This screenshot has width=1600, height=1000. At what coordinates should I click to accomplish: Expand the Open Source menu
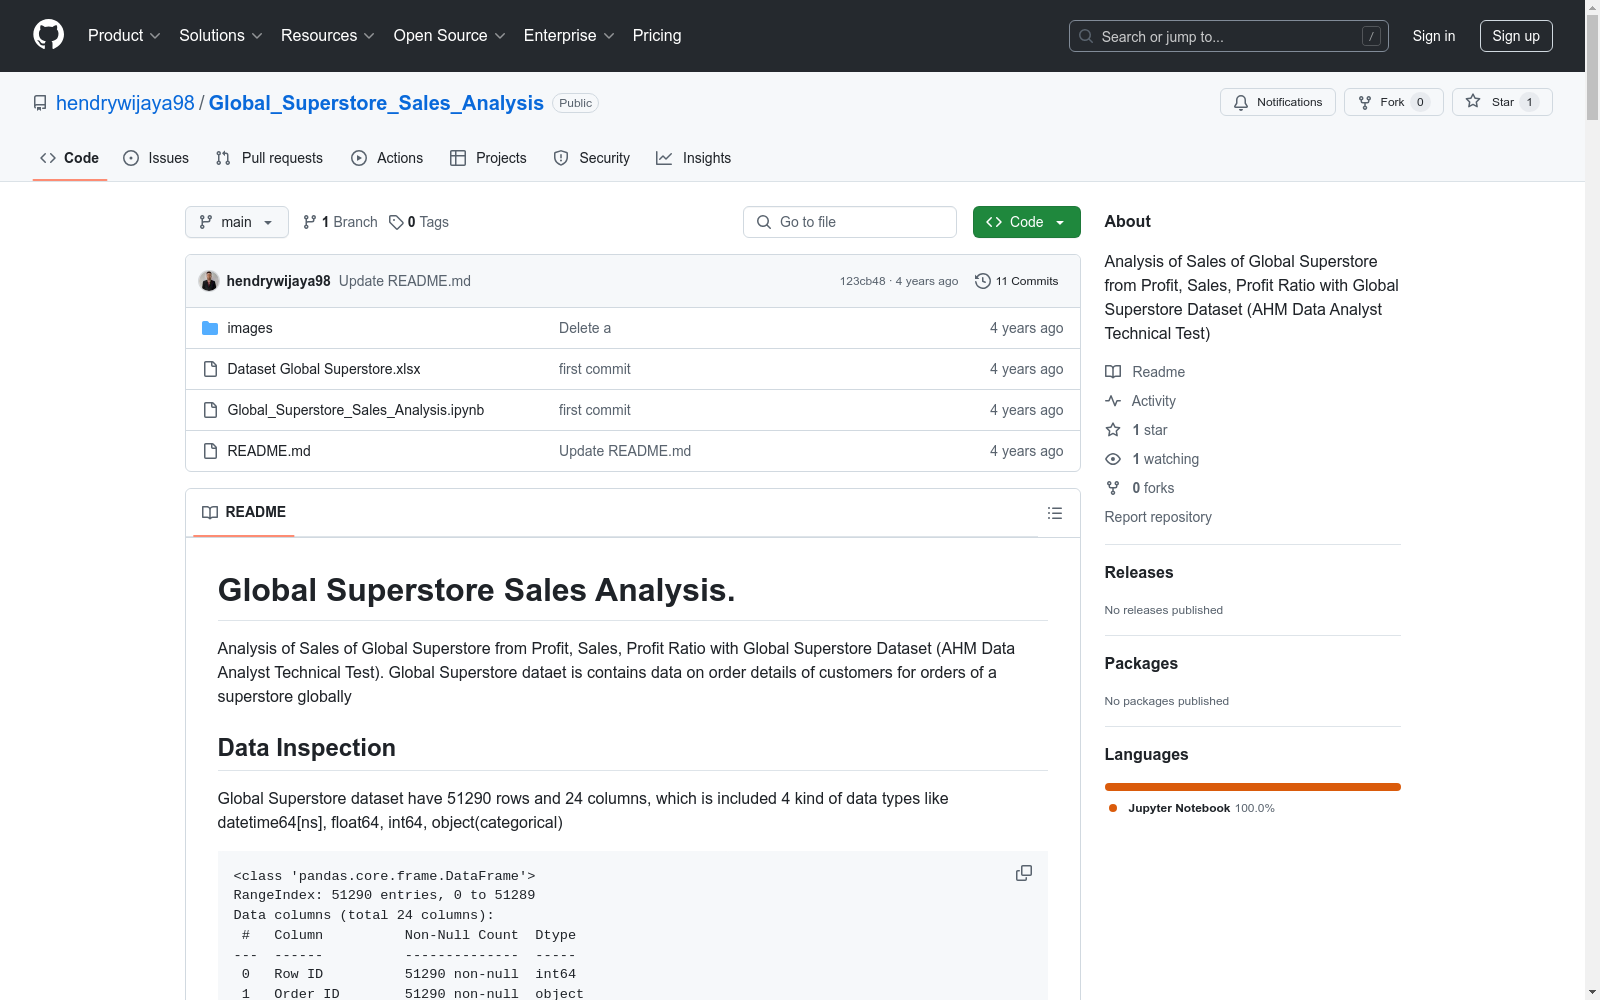(x=450, y=35)
